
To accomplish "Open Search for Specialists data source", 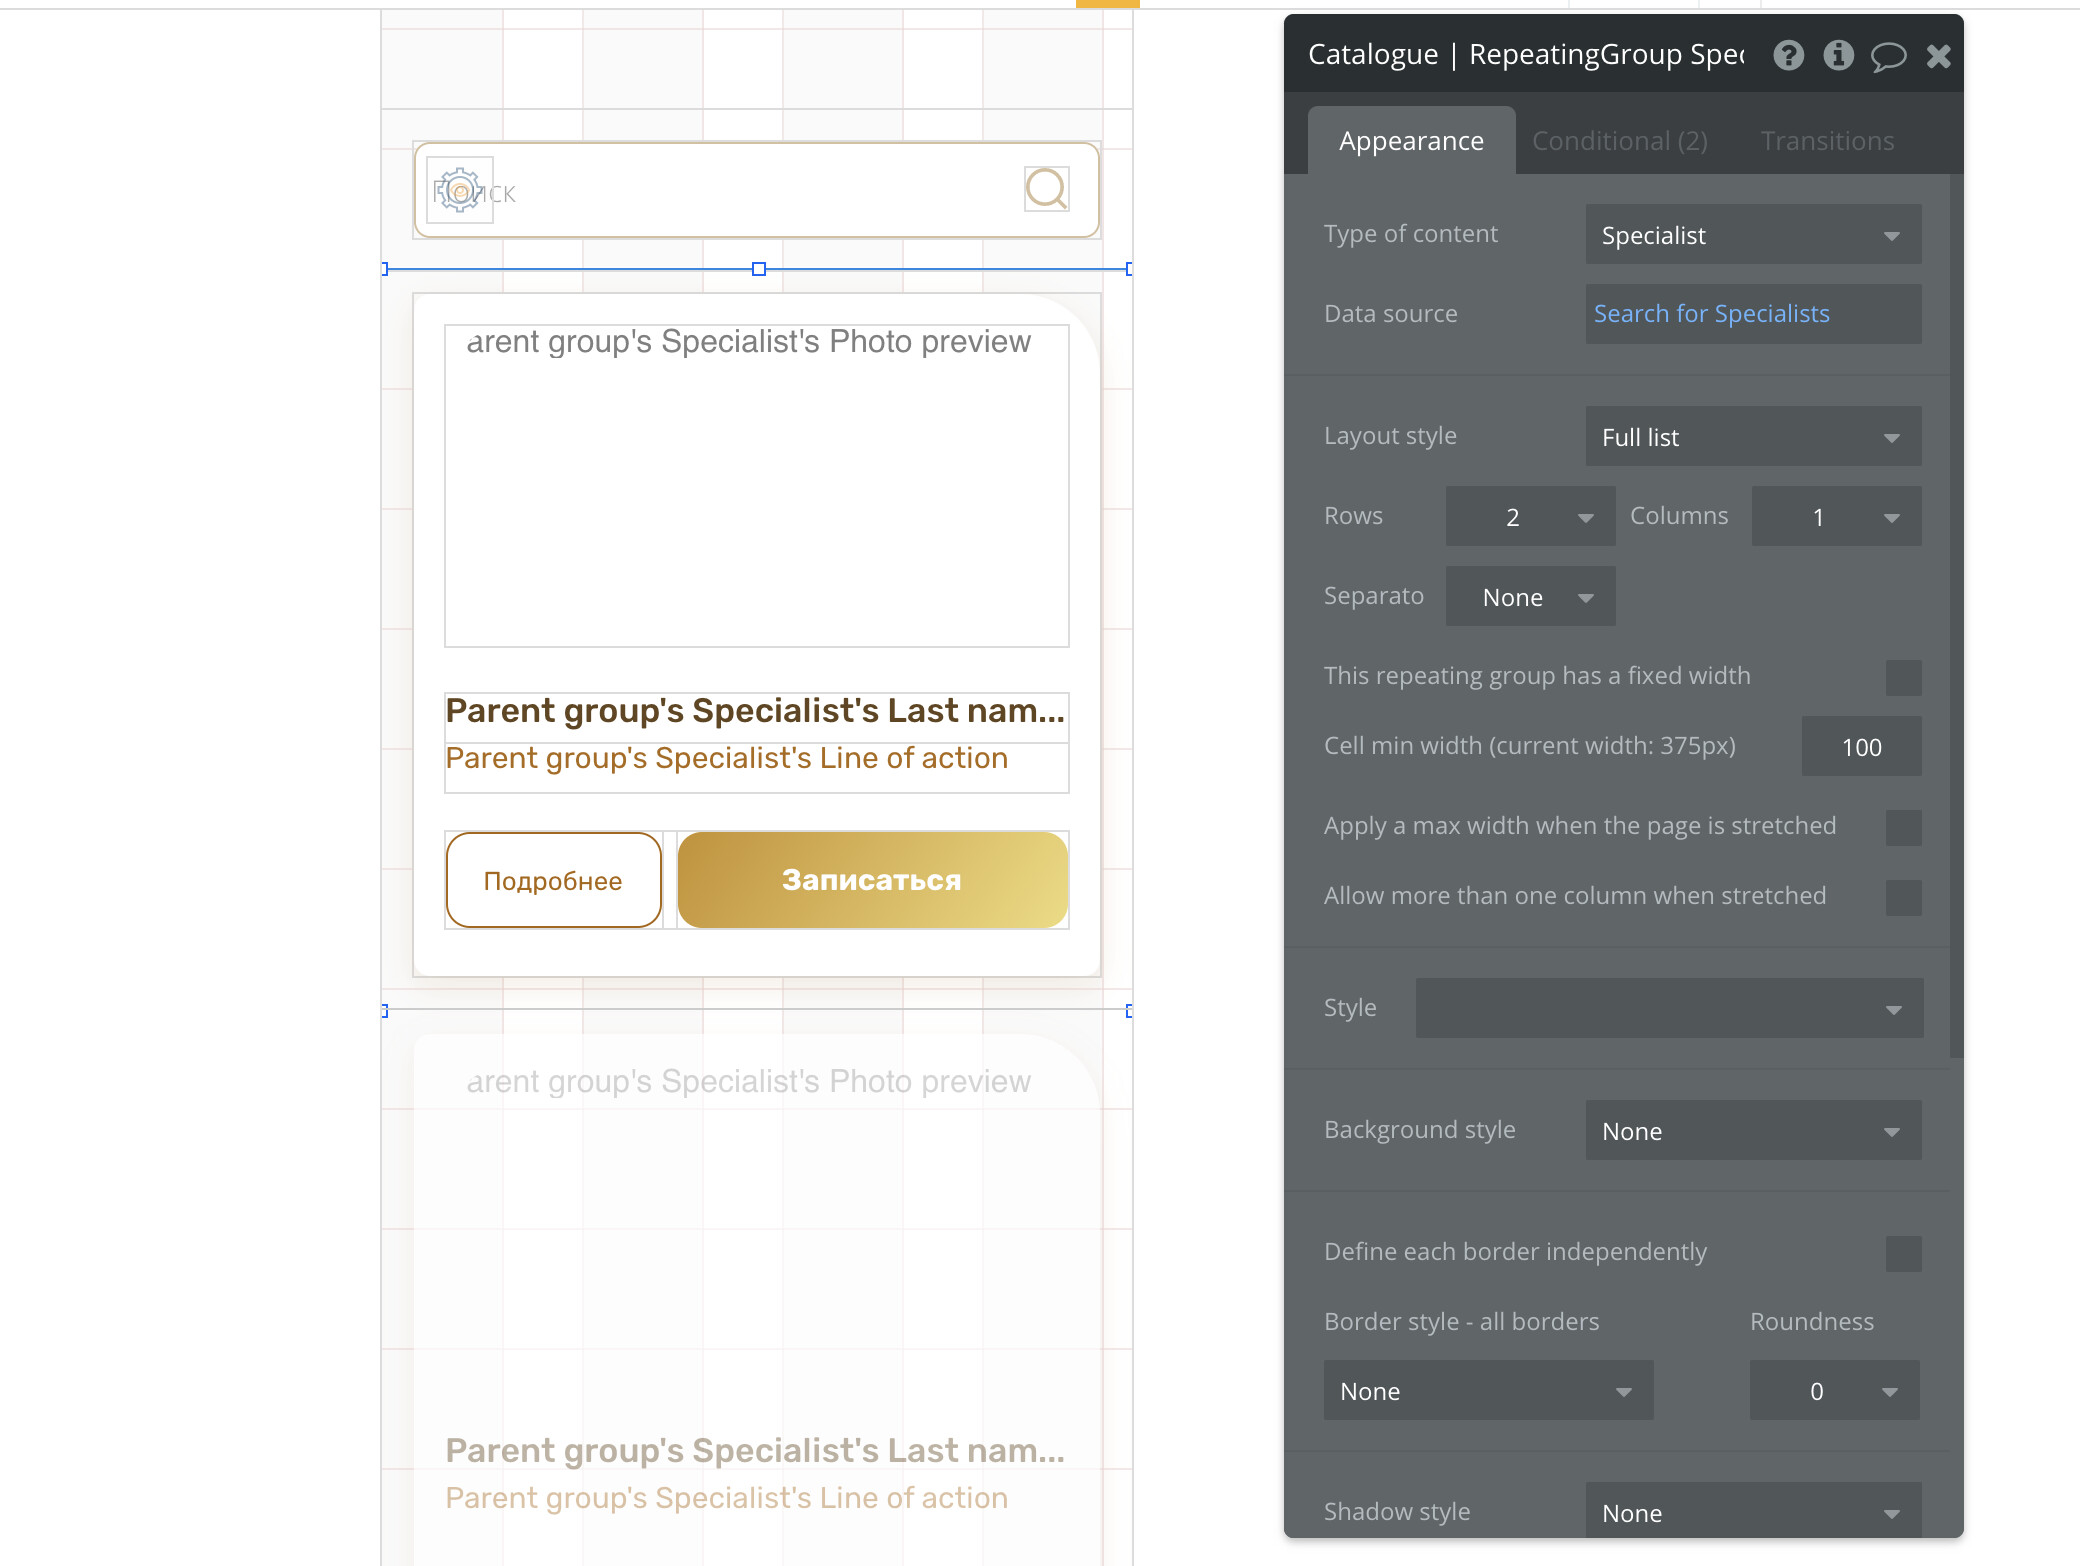I will (x=1711, y=314).
